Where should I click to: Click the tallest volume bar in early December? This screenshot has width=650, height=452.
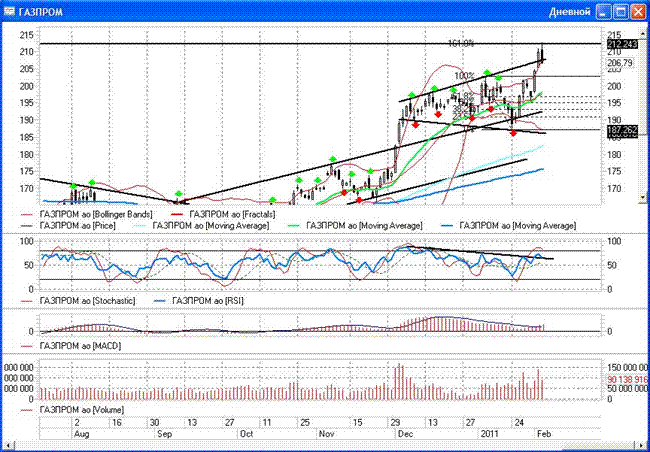point(400,382)
